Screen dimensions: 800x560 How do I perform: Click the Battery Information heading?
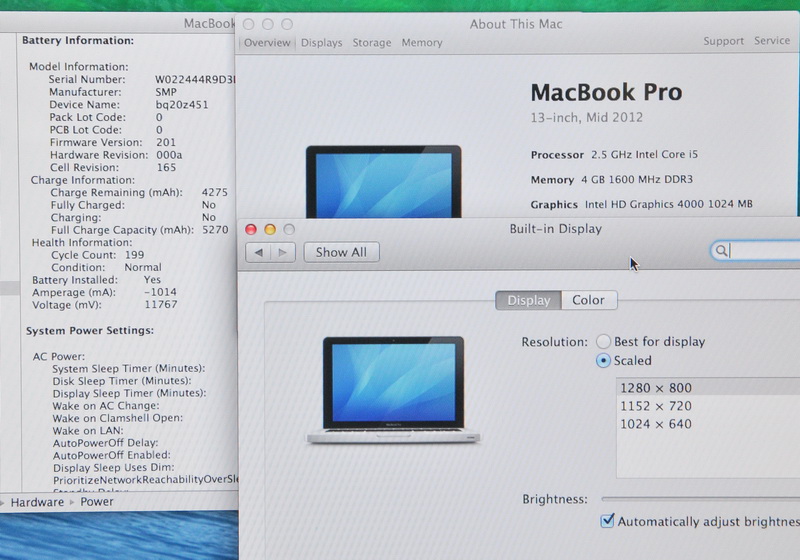pyautogui.click(x=78, y=40)
